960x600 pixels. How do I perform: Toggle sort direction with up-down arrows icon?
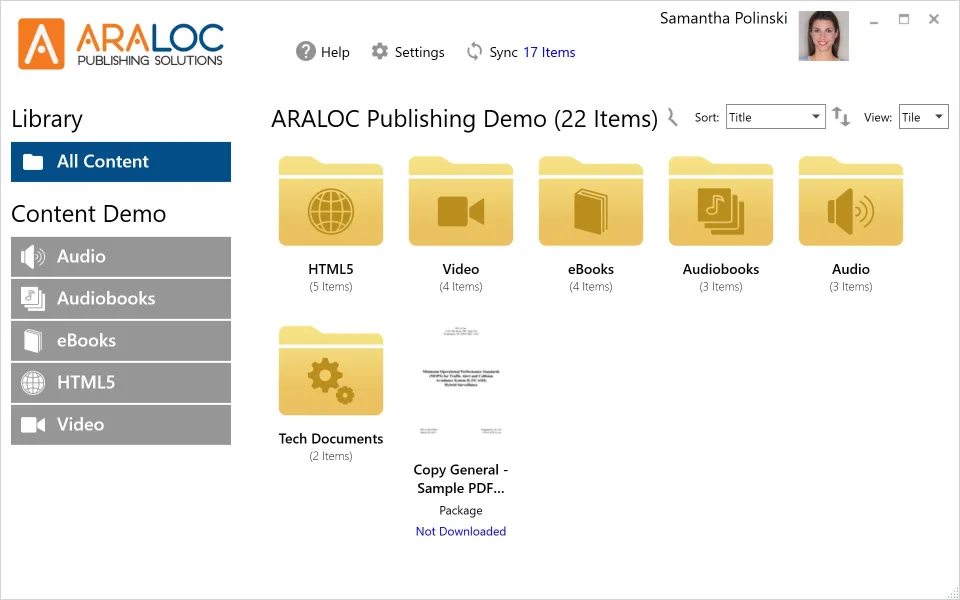pos(841,116)
